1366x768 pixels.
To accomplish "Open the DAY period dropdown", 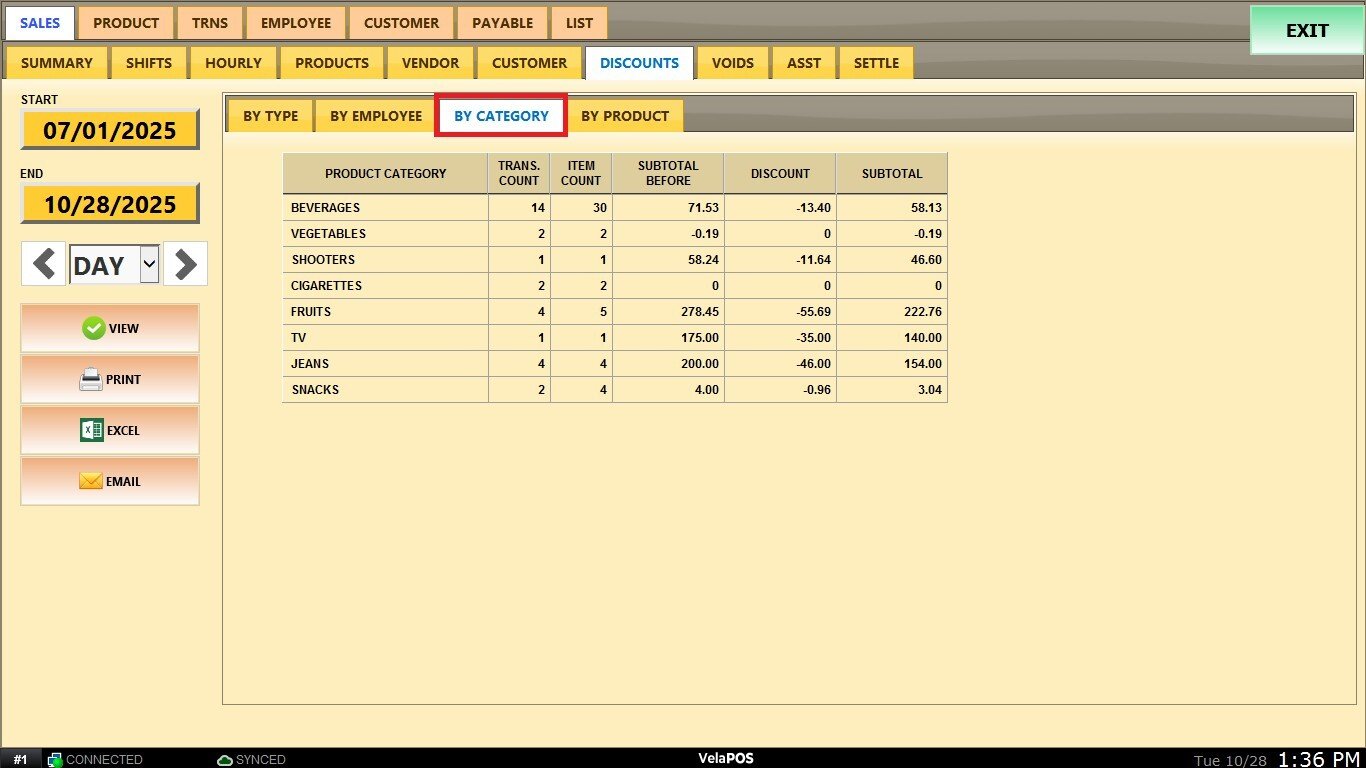I will point(149,265).
